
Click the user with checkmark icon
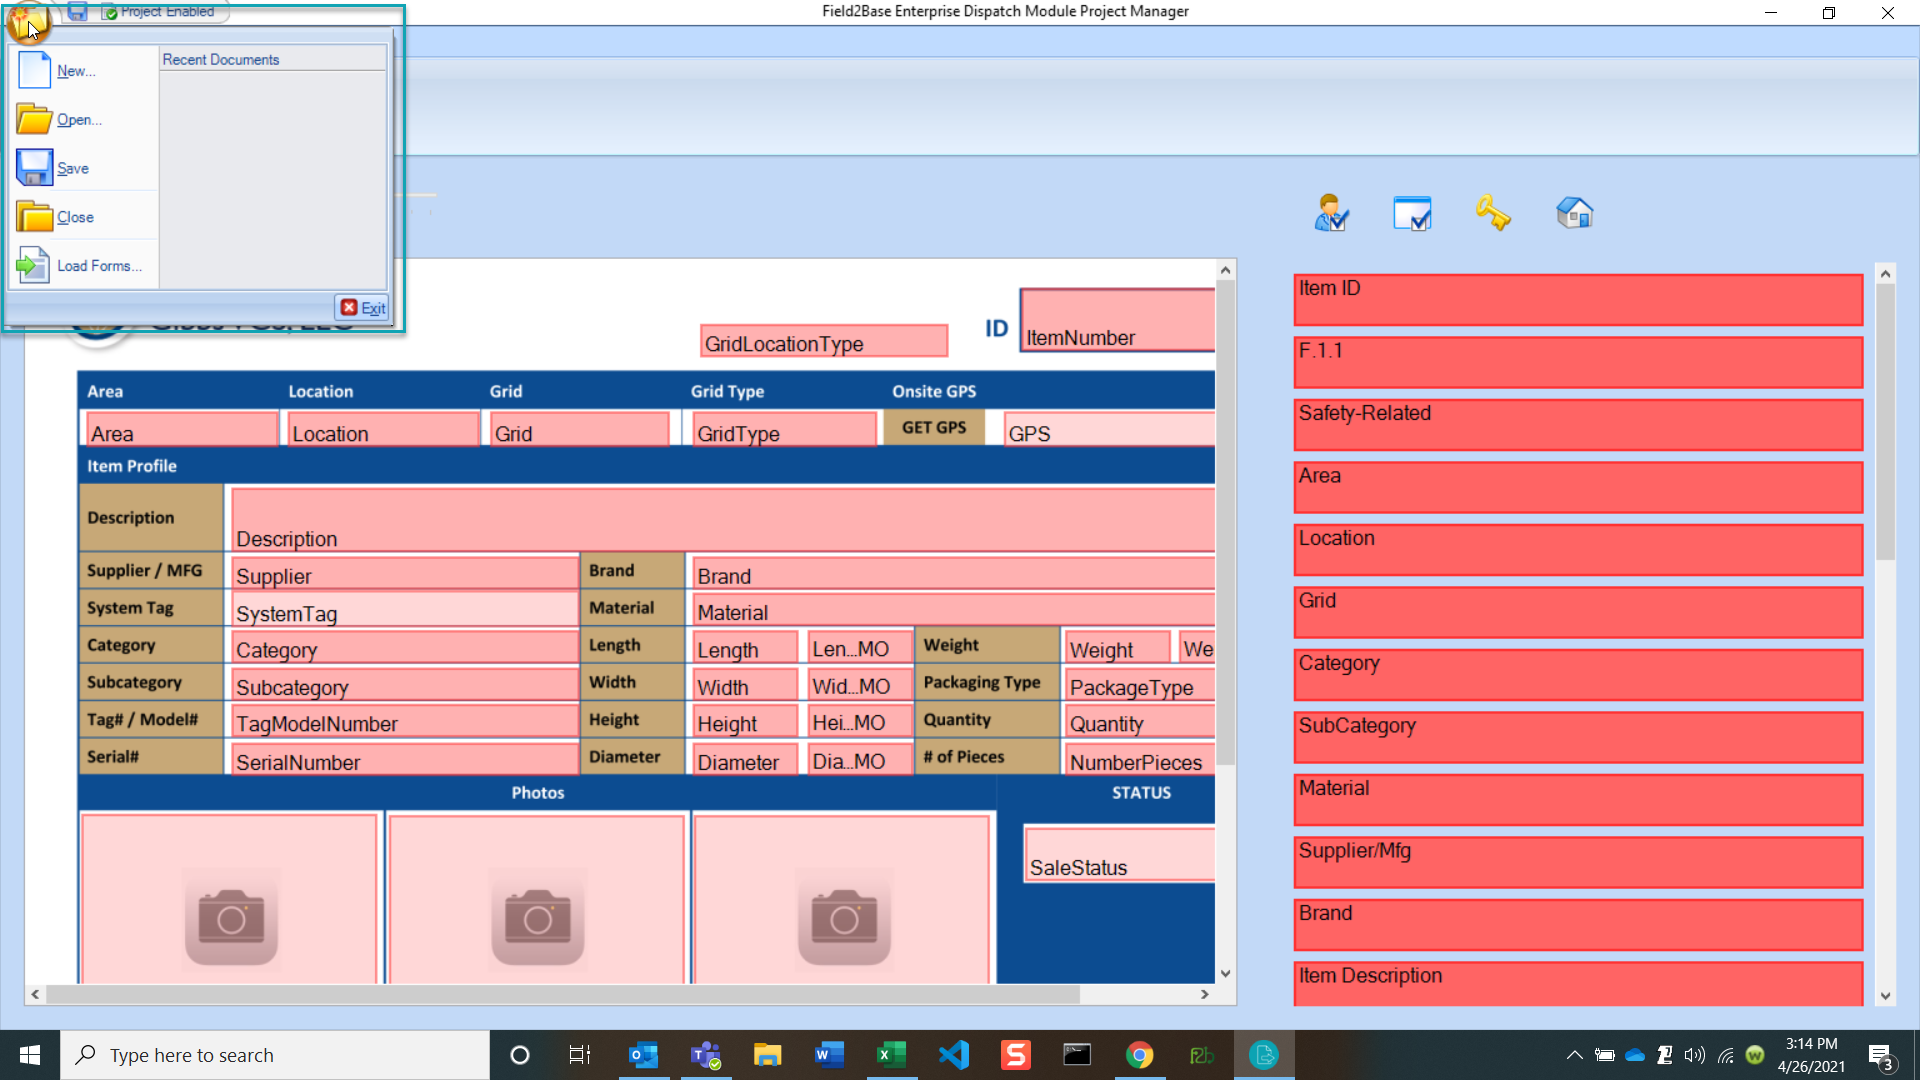point(1331,213)
